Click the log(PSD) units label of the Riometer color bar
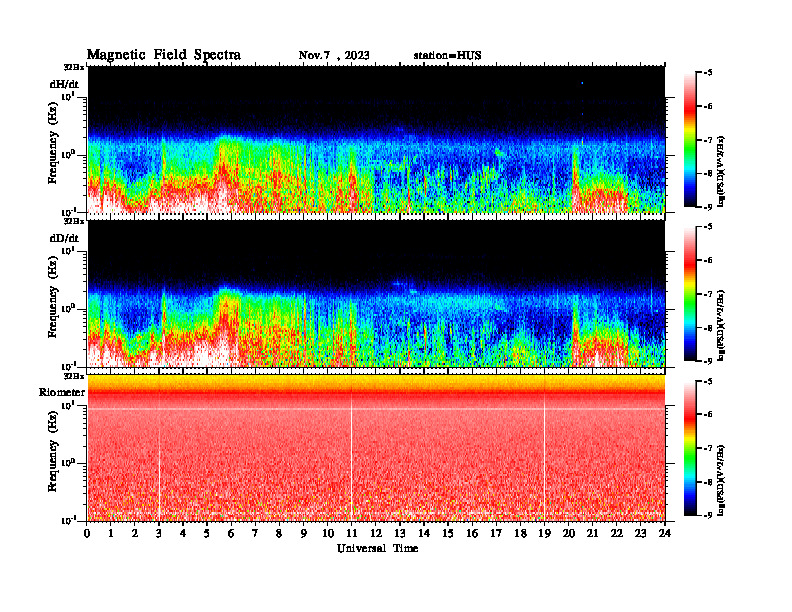This screenshot has height=612, width=792. [x=721, y=480]
